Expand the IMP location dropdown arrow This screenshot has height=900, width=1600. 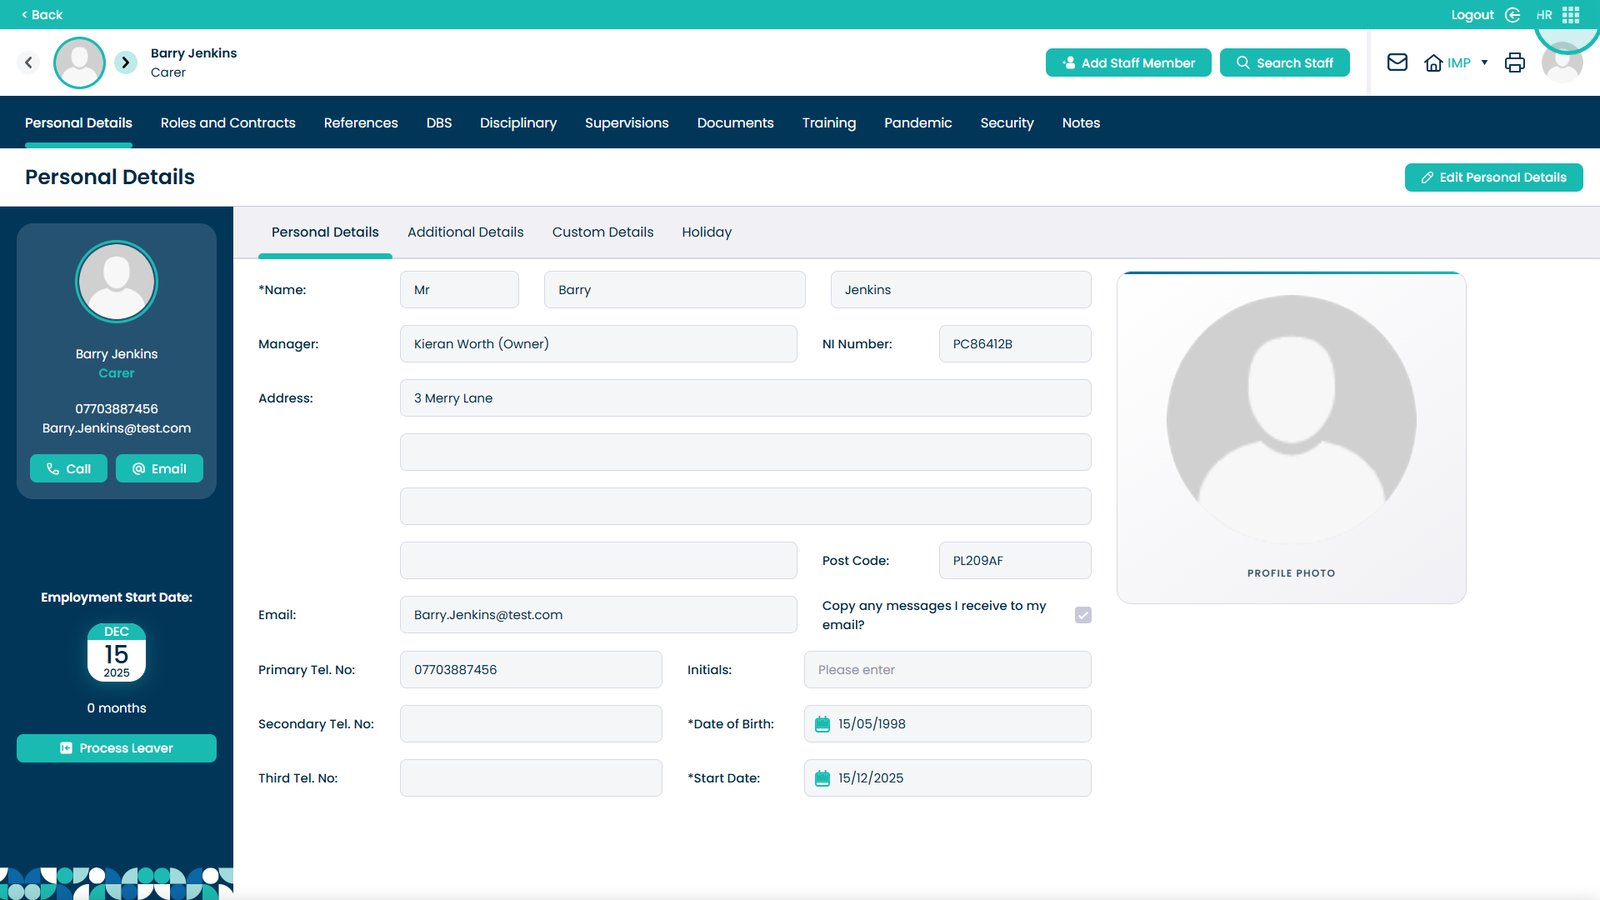[1484, 62]
